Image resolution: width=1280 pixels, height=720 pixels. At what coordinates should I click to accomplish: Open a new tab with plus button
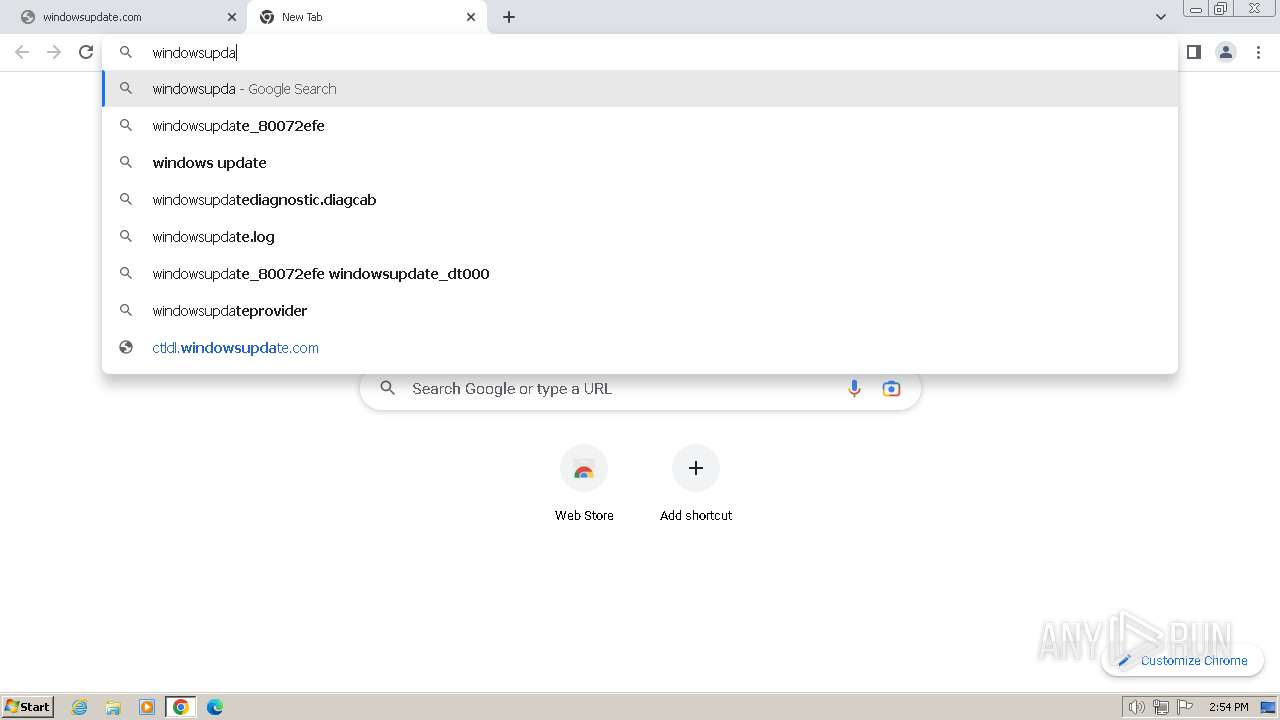click(509, 17)
